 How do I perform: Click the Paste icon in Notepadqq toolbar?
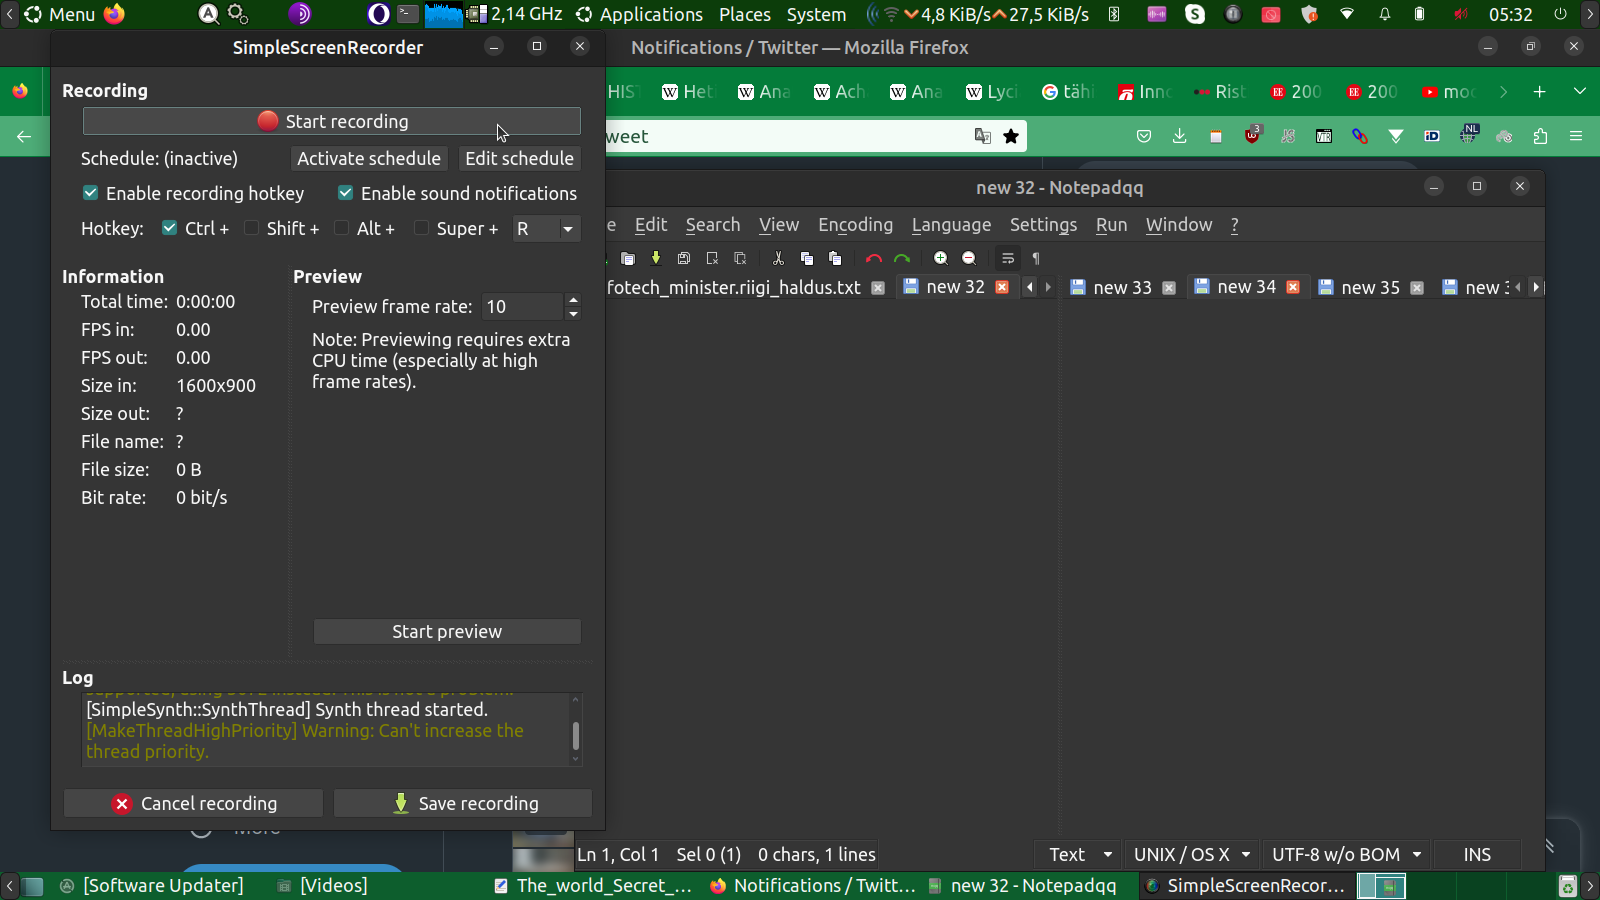[835, 258]
